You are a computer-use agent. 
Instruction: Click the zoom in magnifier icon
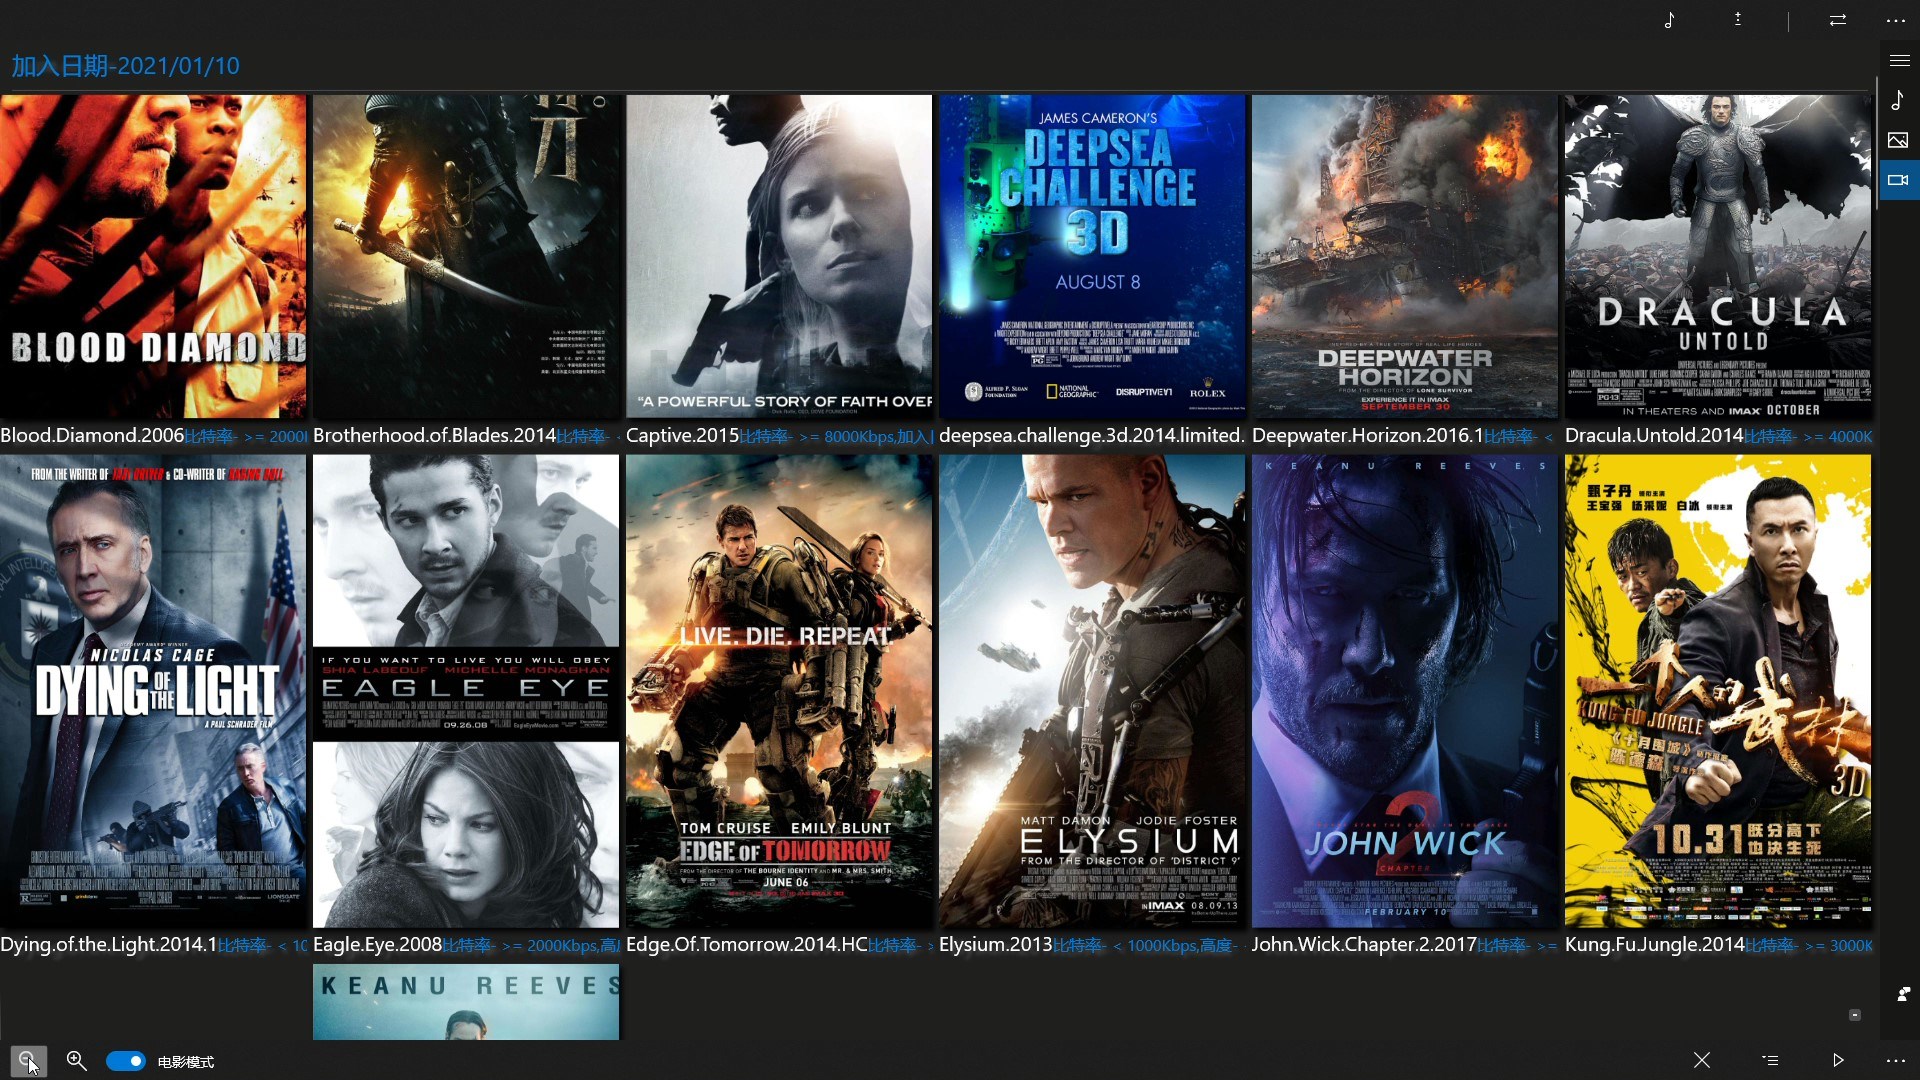(x=76, y=1060)
